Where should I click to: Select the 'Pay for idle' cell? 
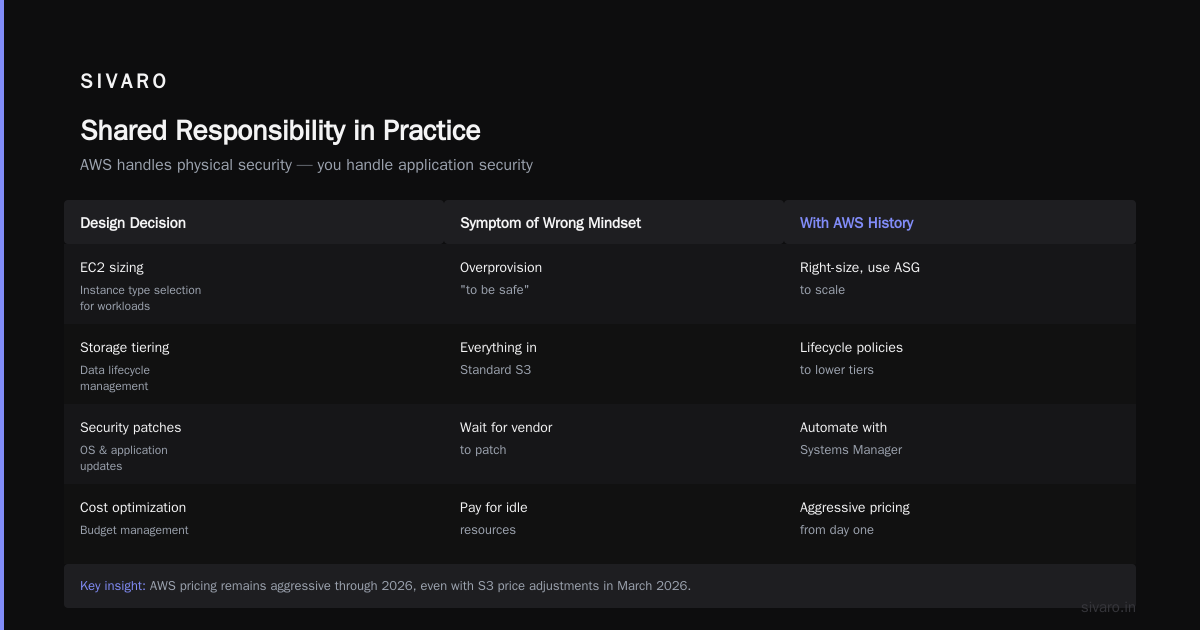click(494, 508)
